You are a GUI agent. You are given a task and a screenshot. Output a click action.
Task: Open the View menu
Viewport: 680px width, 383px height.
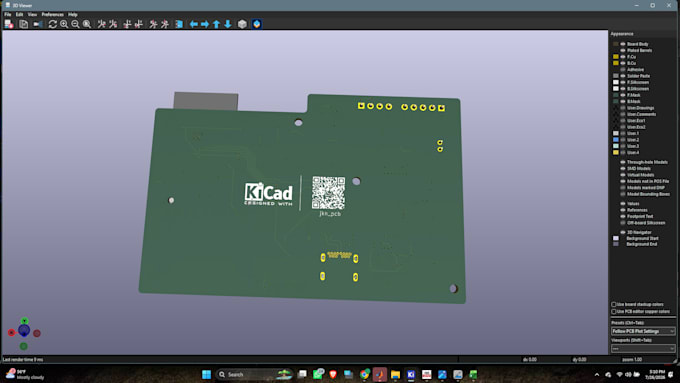[x=33, y=14]
